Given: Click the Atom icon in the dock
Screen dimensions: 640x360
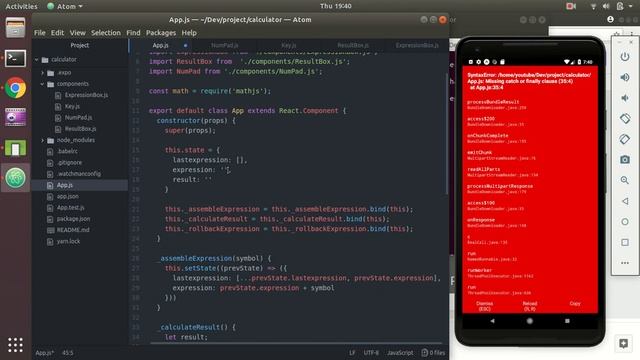Looking at the screenshot, I should tap(16, 178).
